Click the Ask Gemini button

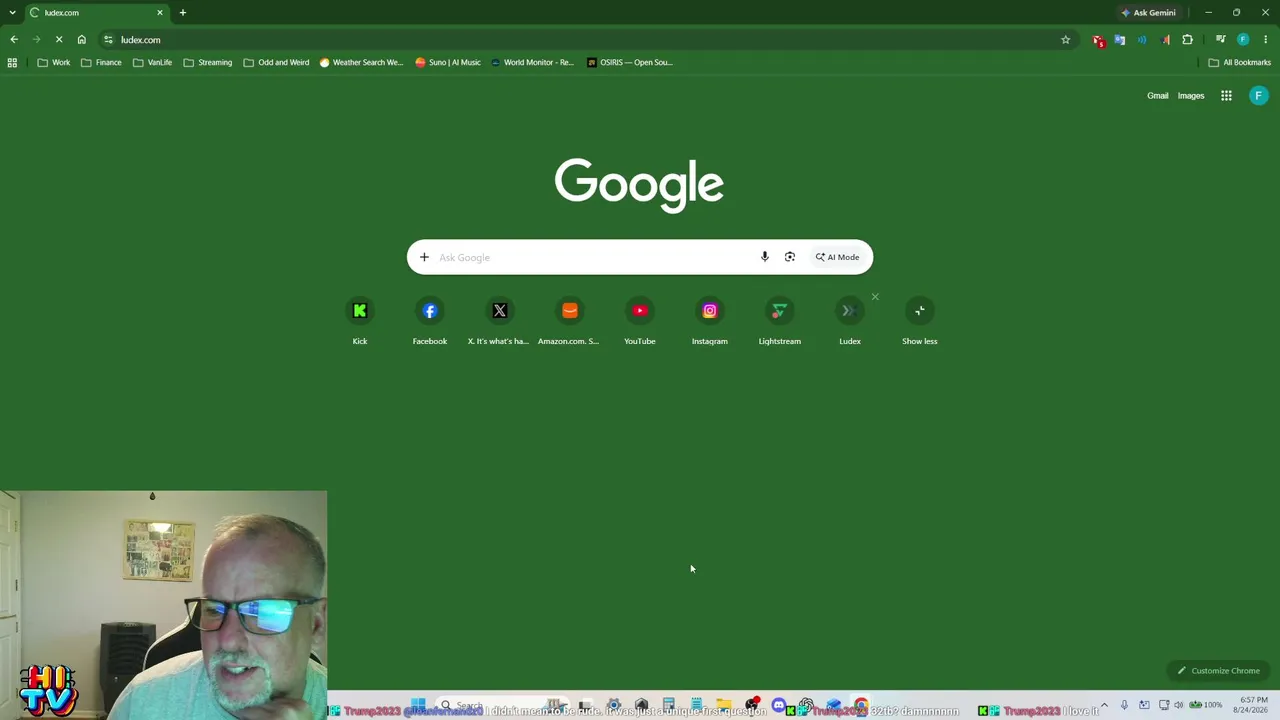pos(1148,13)
